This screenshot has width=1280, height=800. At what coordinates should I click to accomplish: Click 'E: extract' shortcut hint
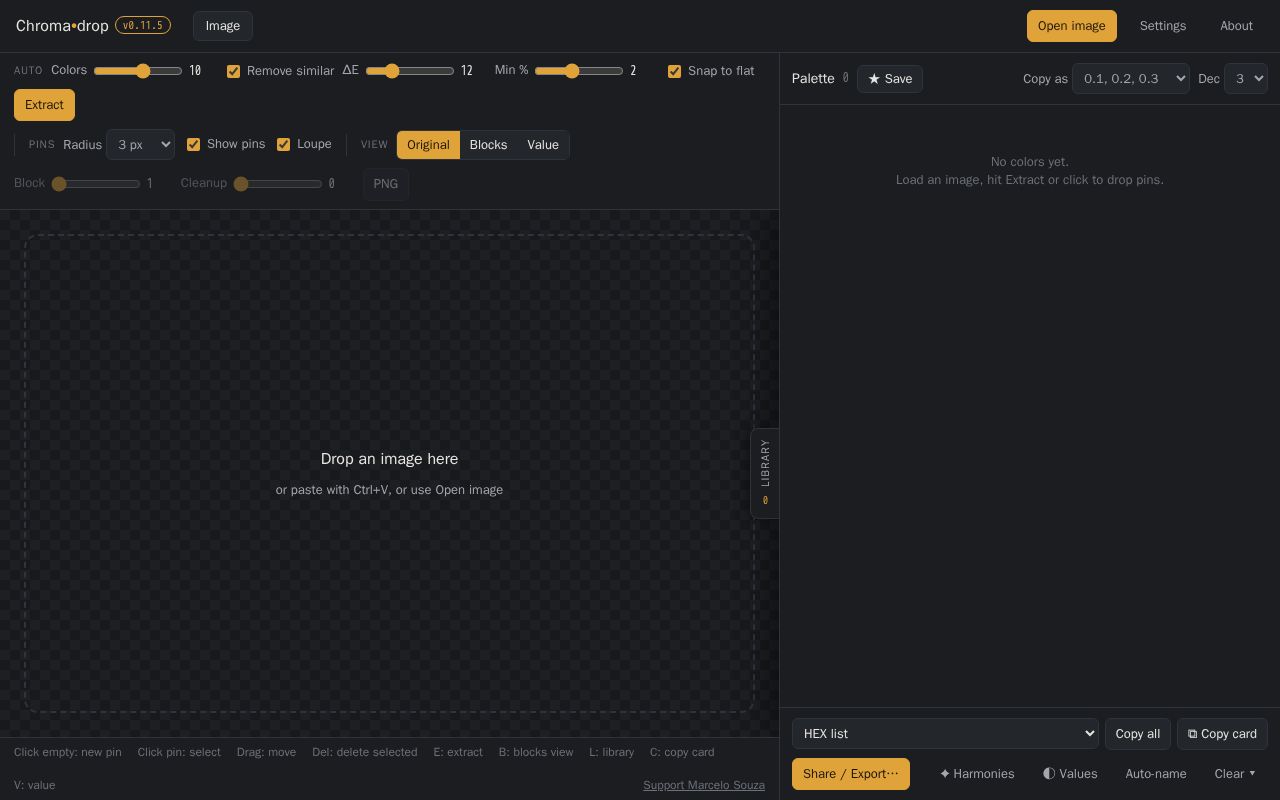(458, 752)
